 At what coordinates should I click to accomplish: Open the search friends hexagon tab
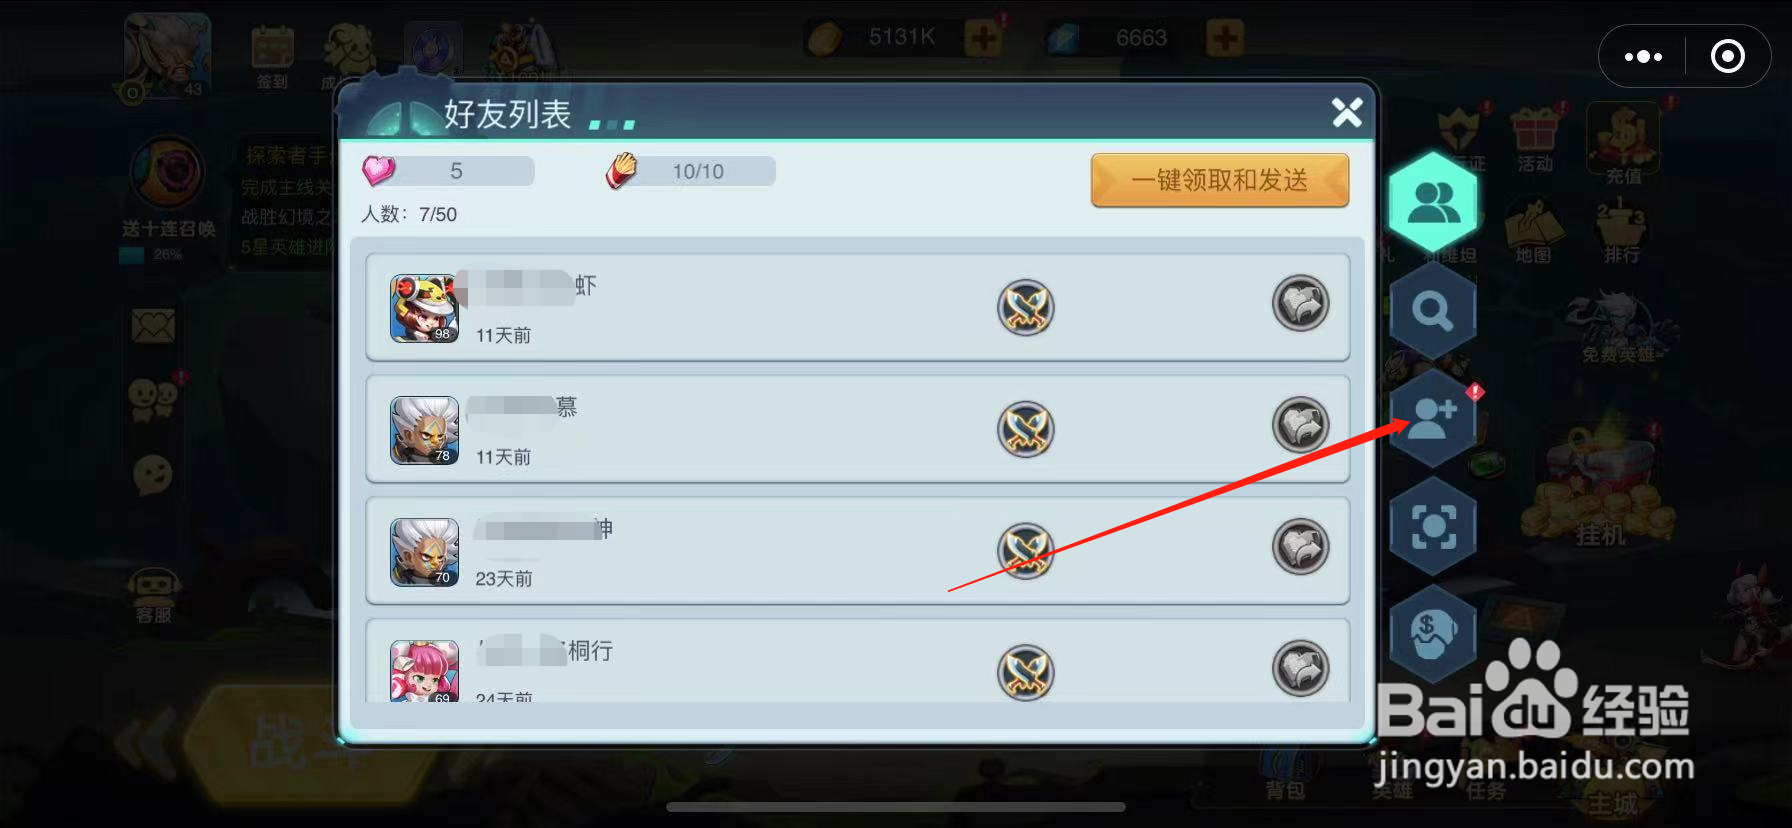click(x=1432, y=311)
